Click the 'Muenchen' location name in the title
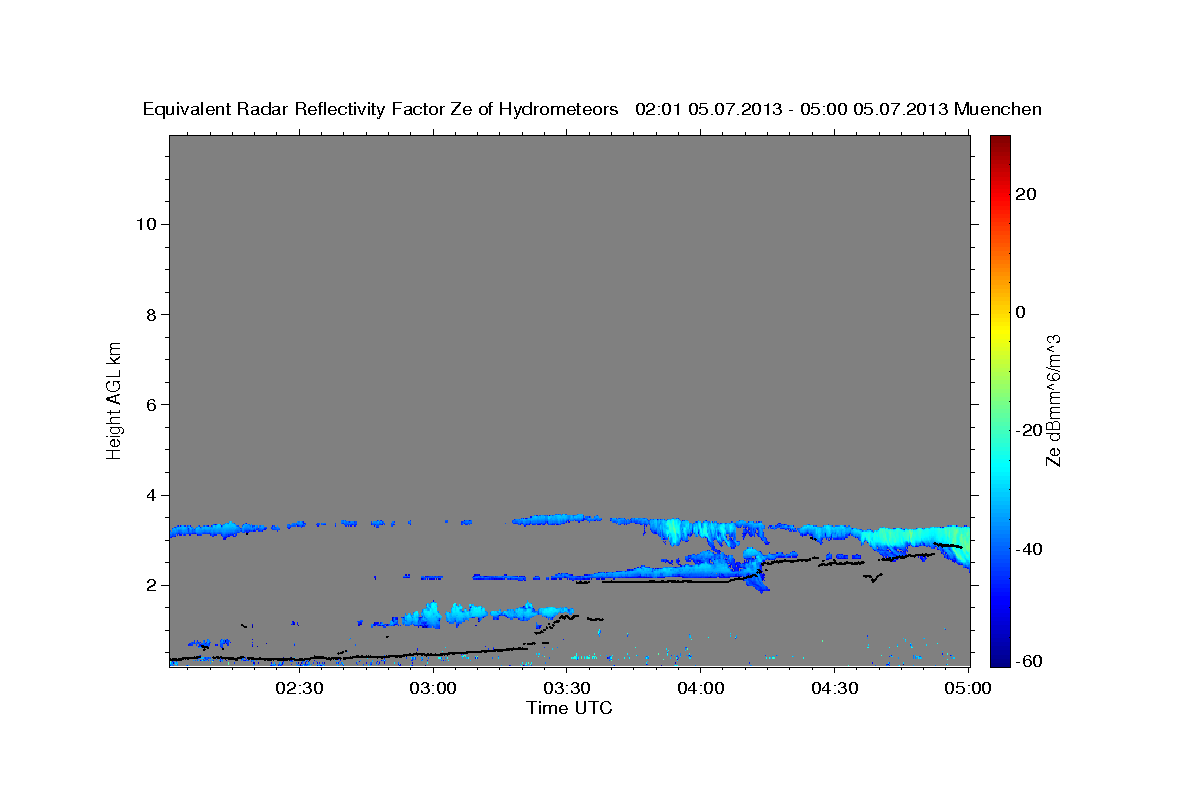This screenshot has height=800, width=1200. pyautogui.click(x=998, y=109)
